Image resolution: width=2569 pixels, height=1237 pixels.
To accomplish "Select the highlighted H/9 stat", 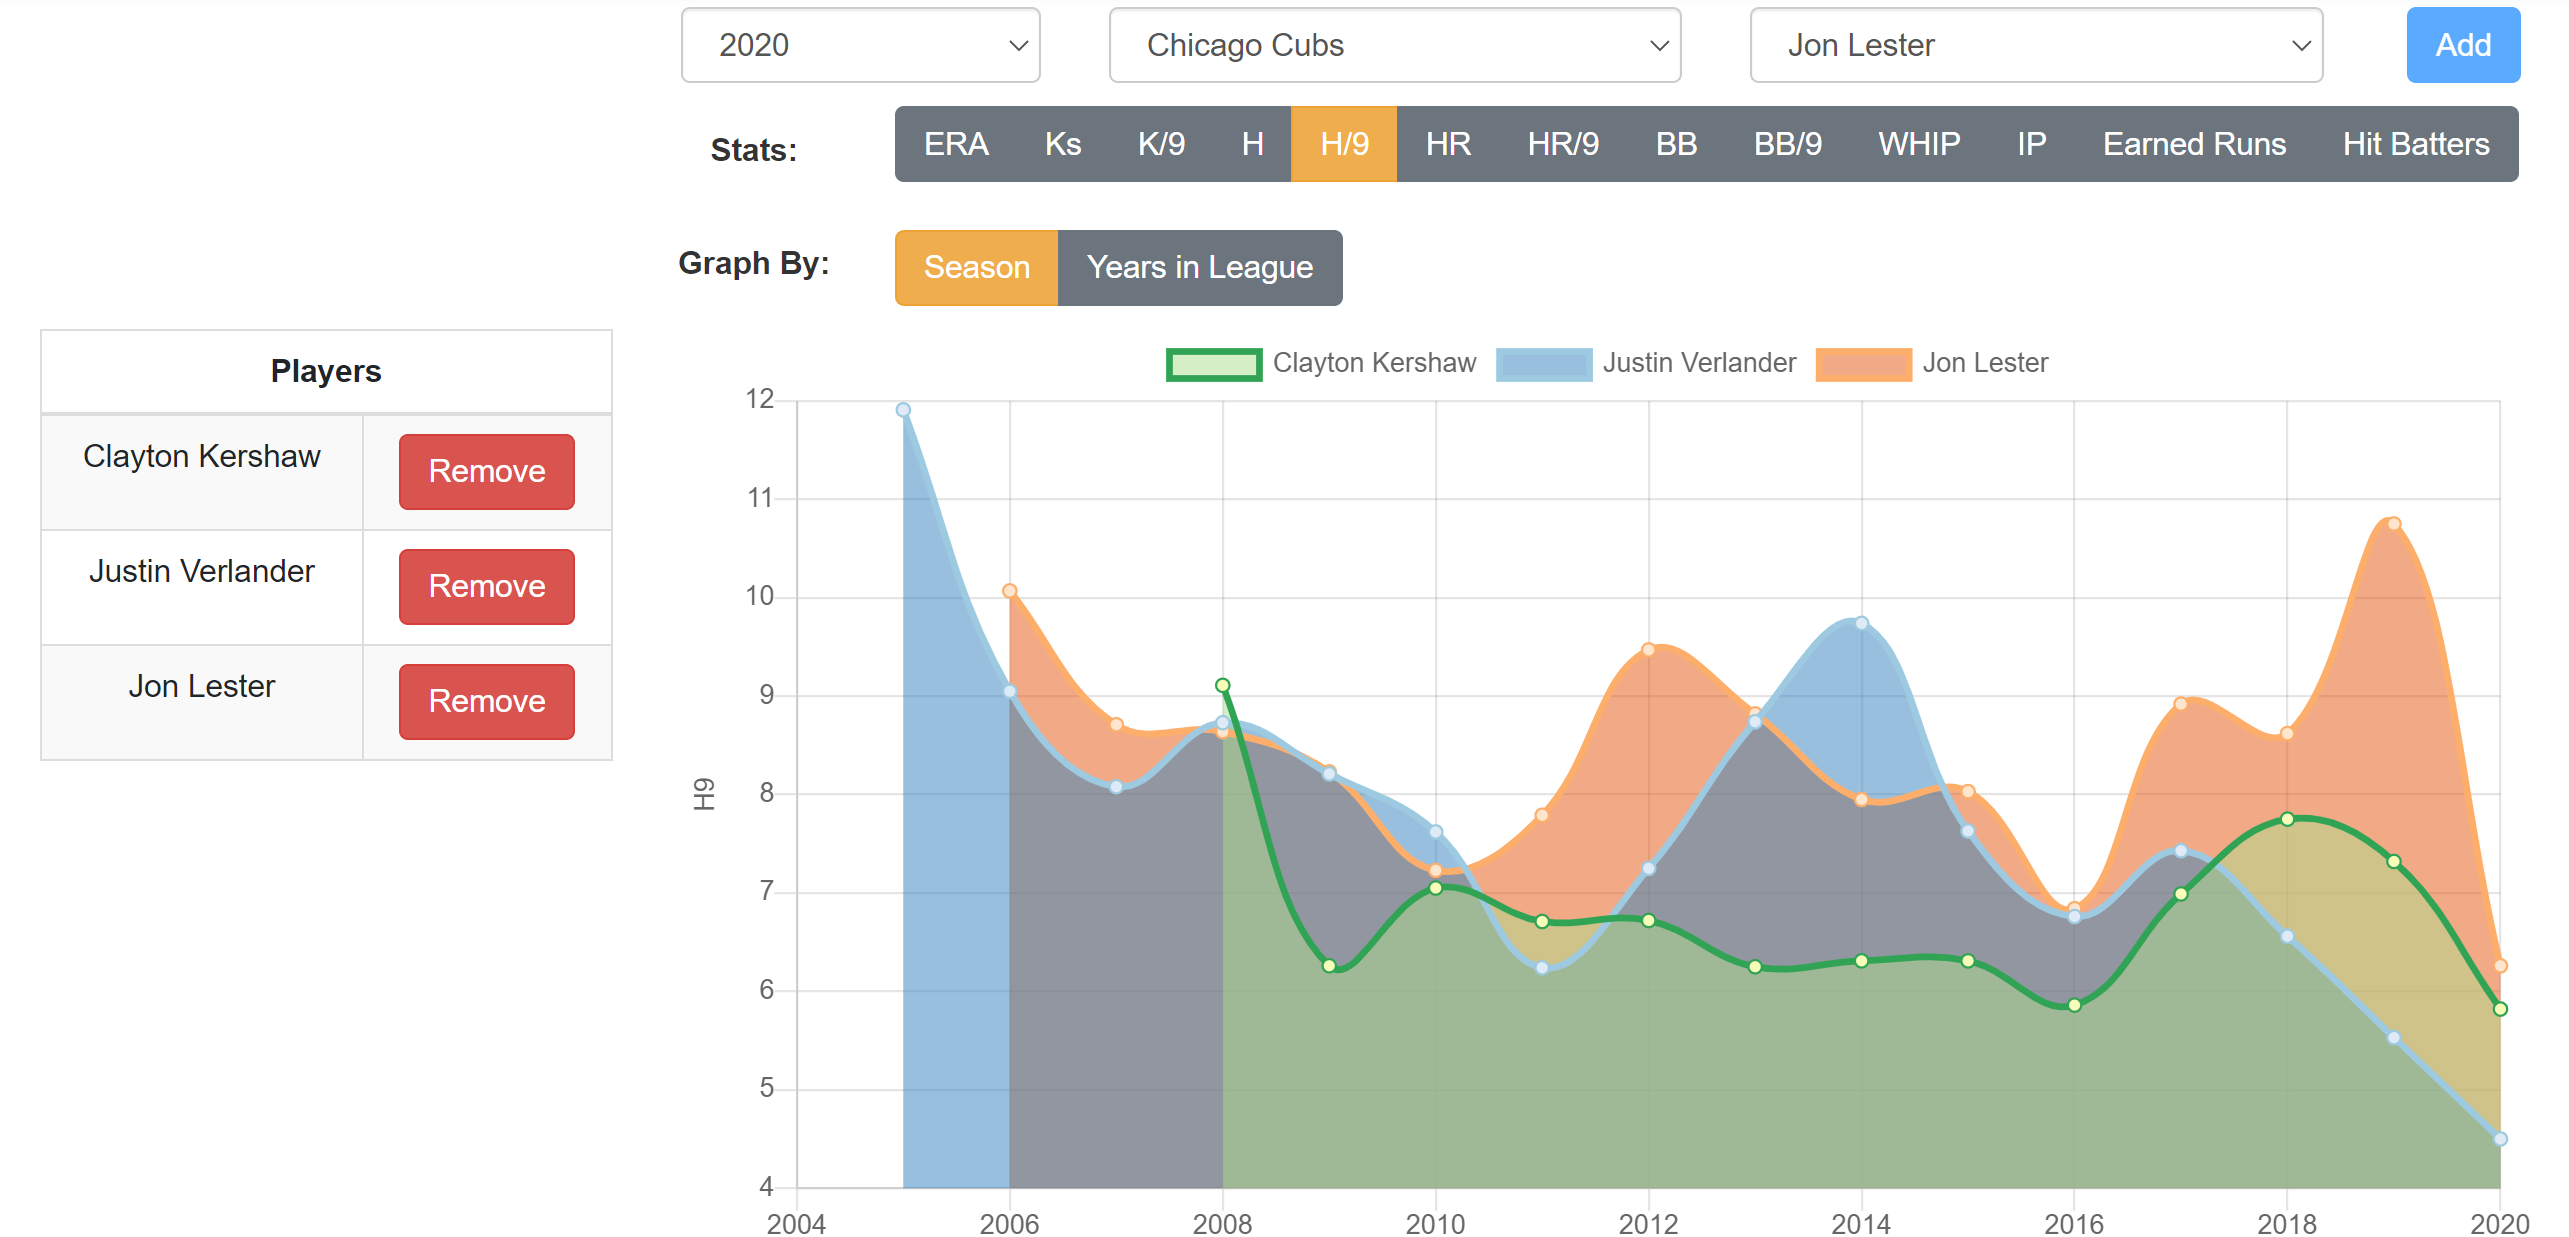I will tap(1344, 144).
